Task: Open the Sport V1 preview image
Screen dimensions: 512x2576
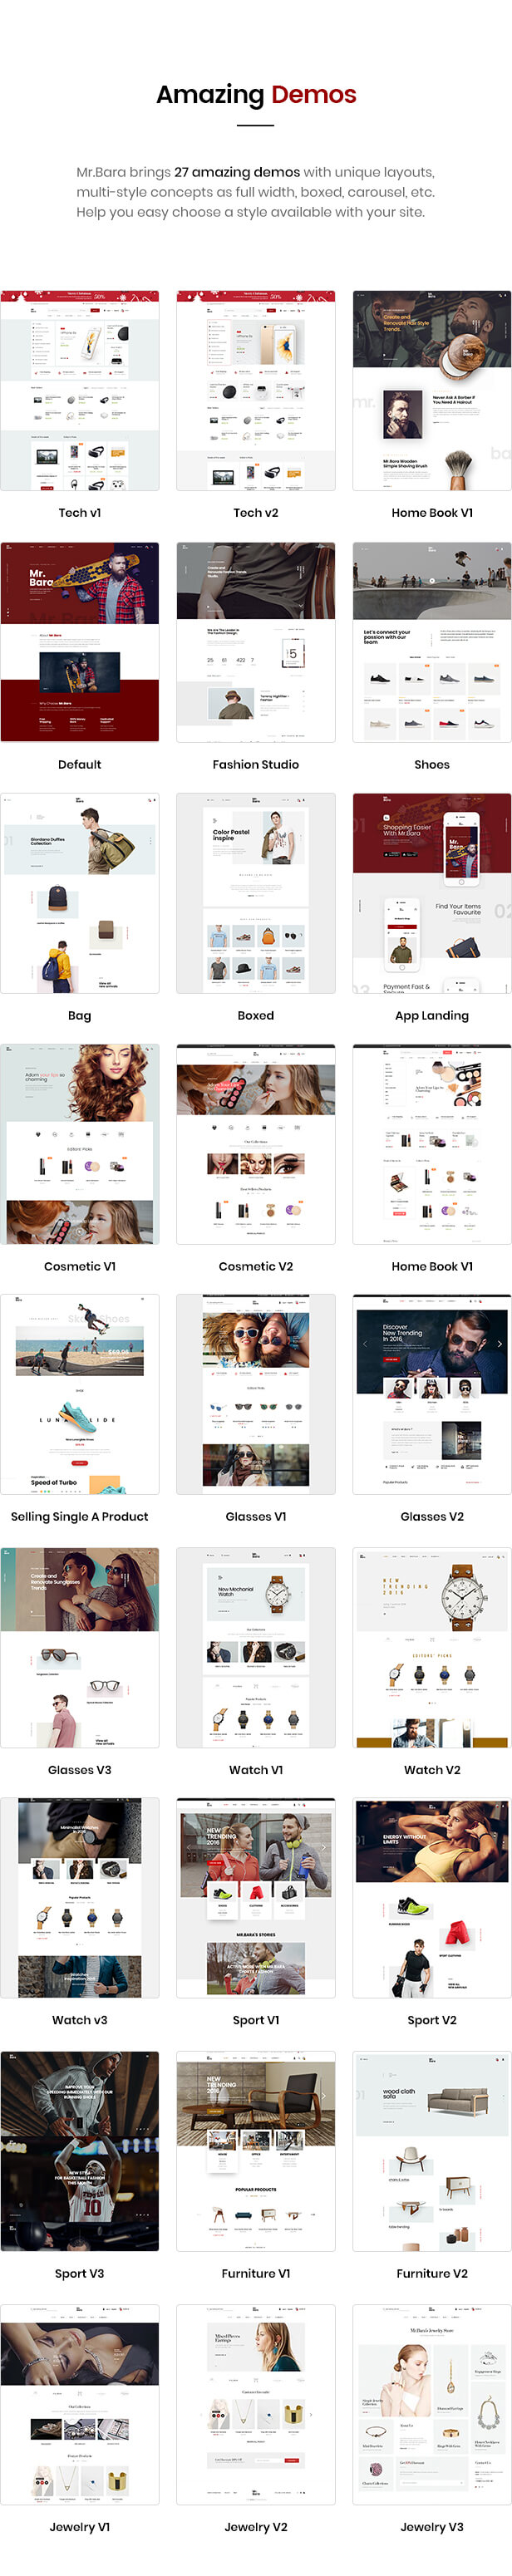Action: point(256,1897)
